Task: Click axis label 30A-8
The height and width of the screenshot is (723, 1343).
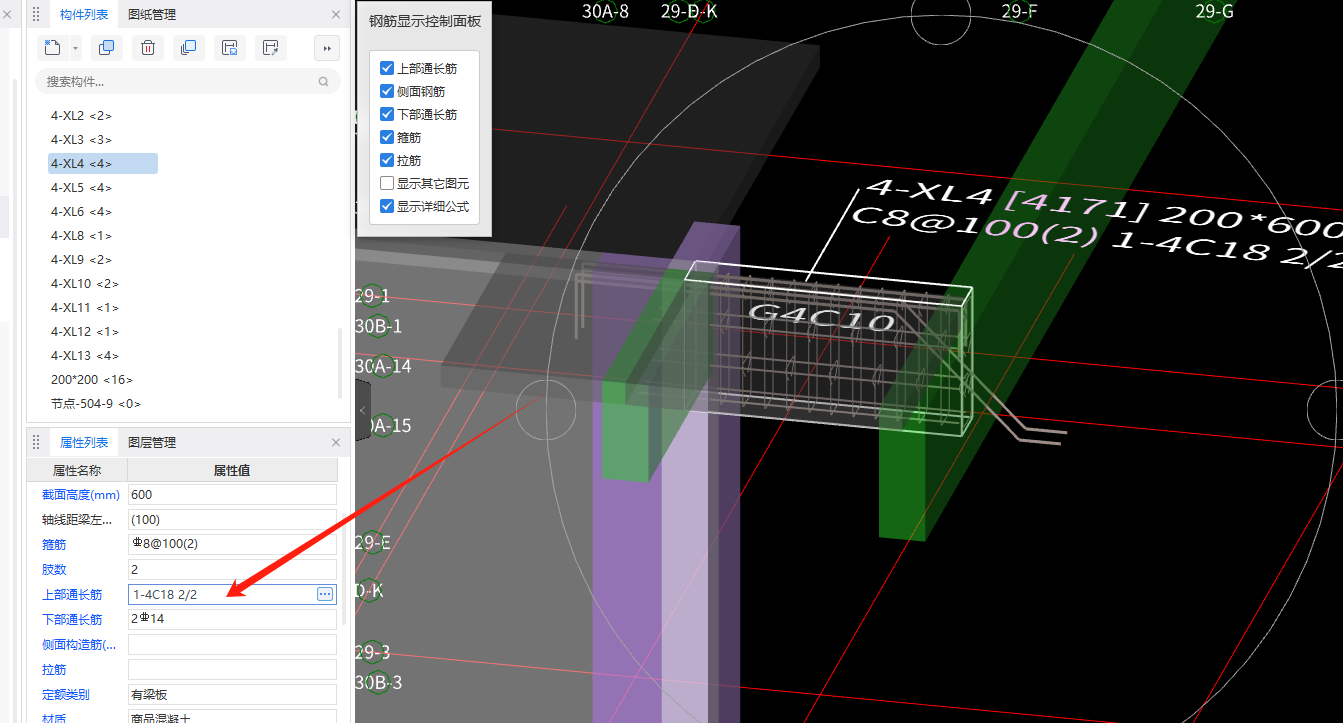Action: (x=605, y=12)
